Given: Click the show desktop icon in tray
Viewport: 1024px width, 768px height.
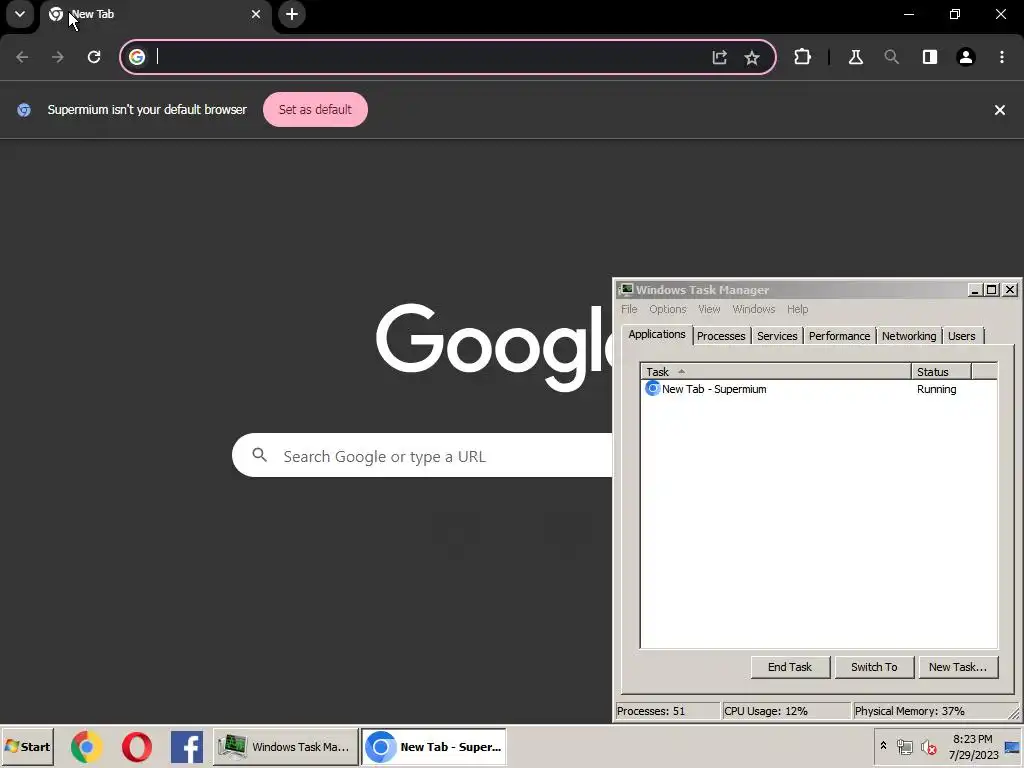Looking at the screenshot, I should point(1013,746).
